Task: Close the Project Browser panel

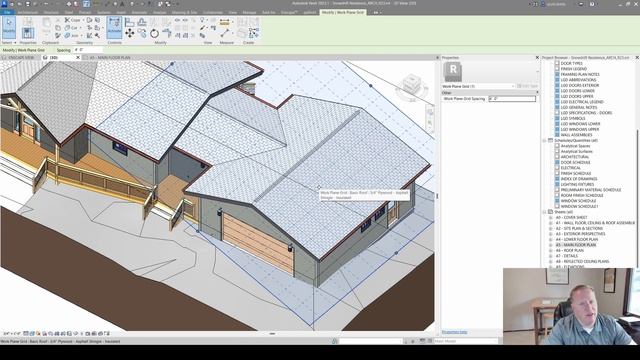Action: pos(637,58)
